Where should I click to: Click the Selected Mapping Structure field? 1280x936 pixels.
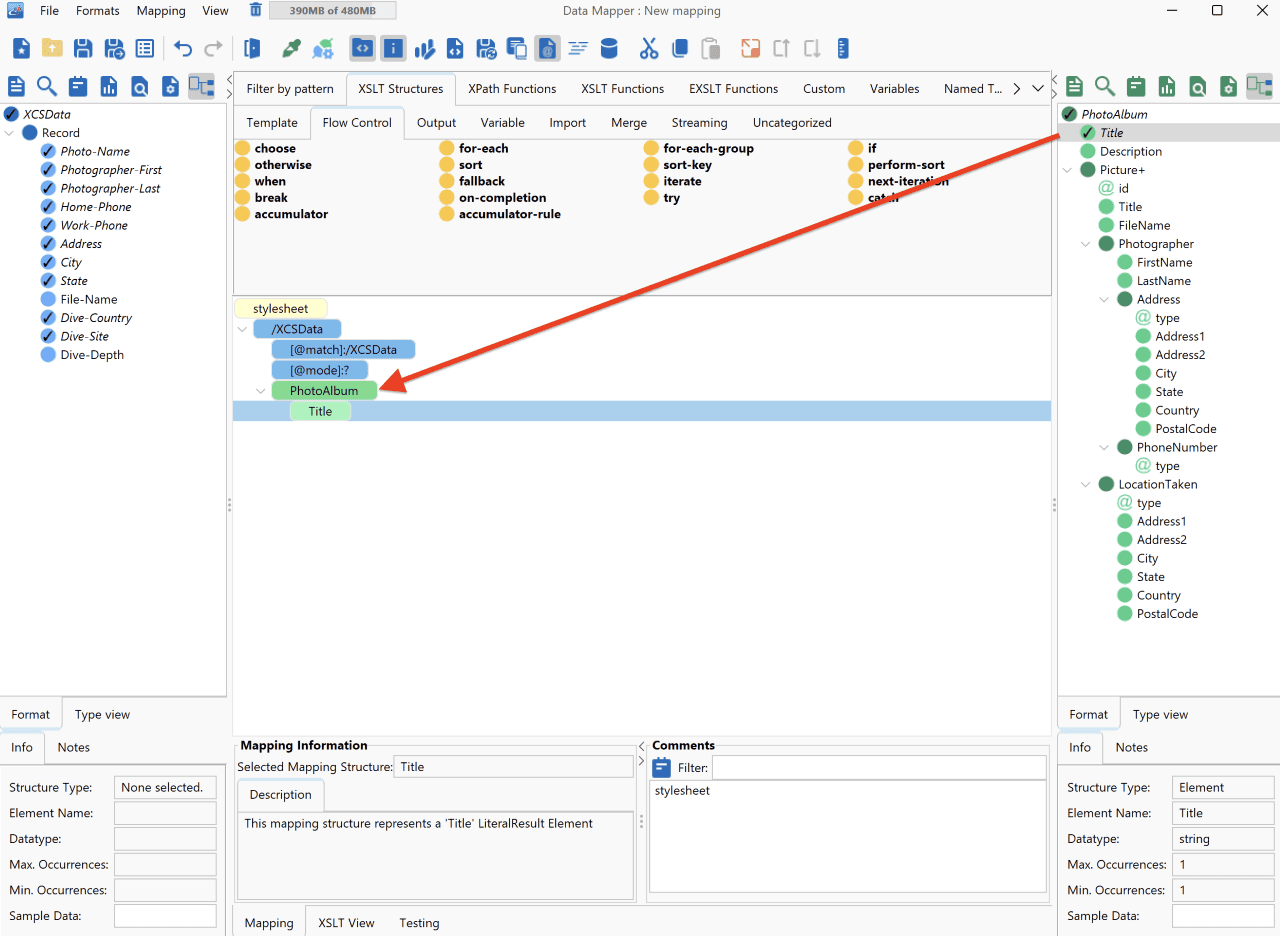click(513, 767)
